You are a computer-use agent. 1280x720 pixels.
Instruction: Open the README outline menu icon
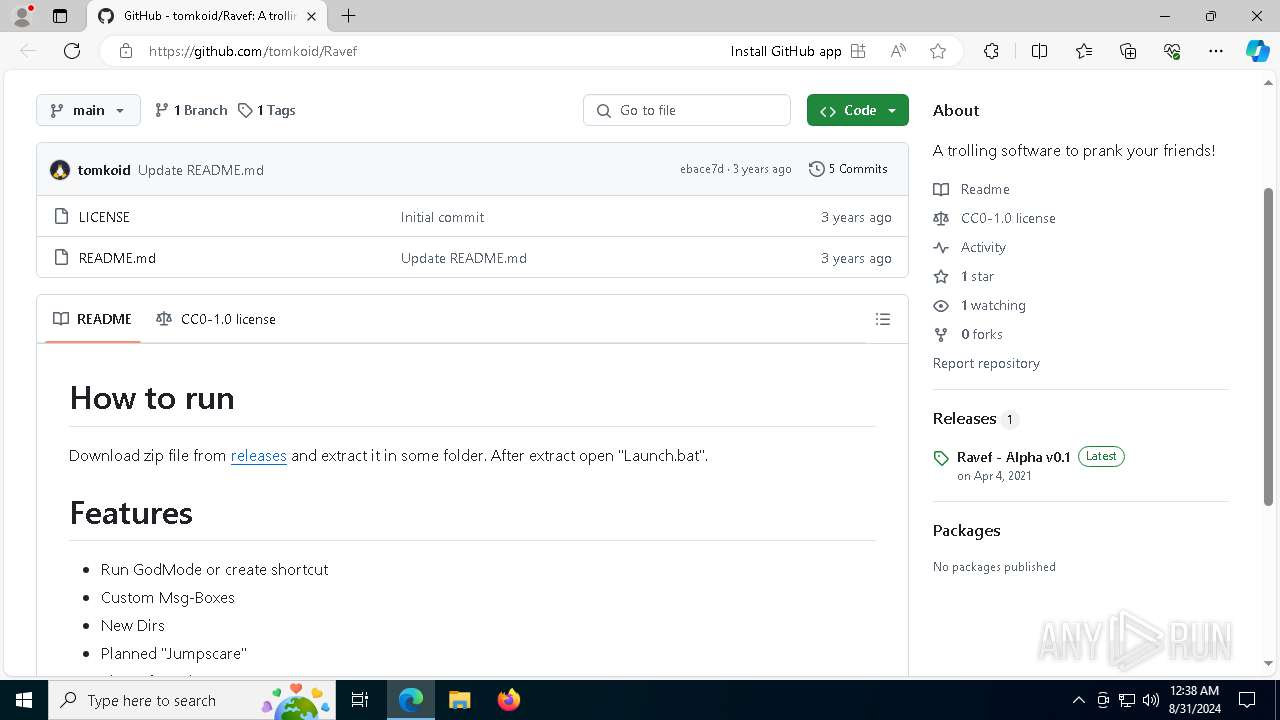click(x=882, y=319)
